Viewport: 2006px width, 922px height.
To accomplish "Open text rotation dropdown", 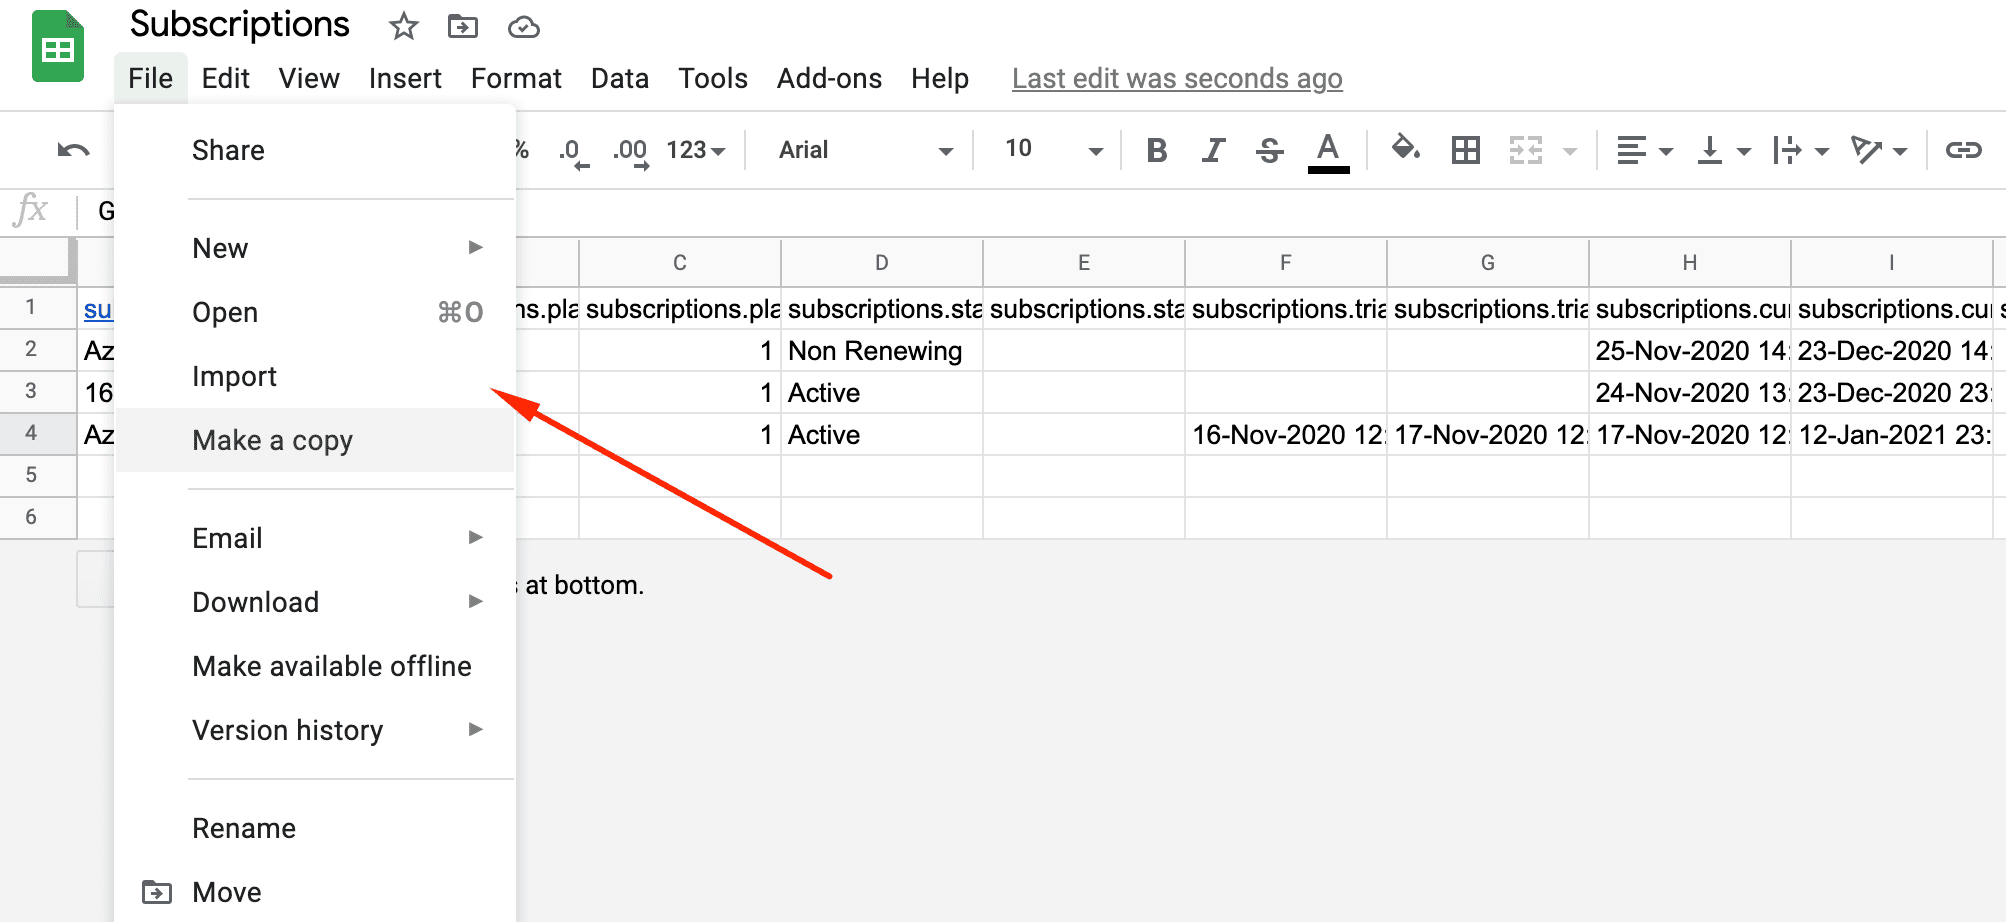I will click(1879, 150).
